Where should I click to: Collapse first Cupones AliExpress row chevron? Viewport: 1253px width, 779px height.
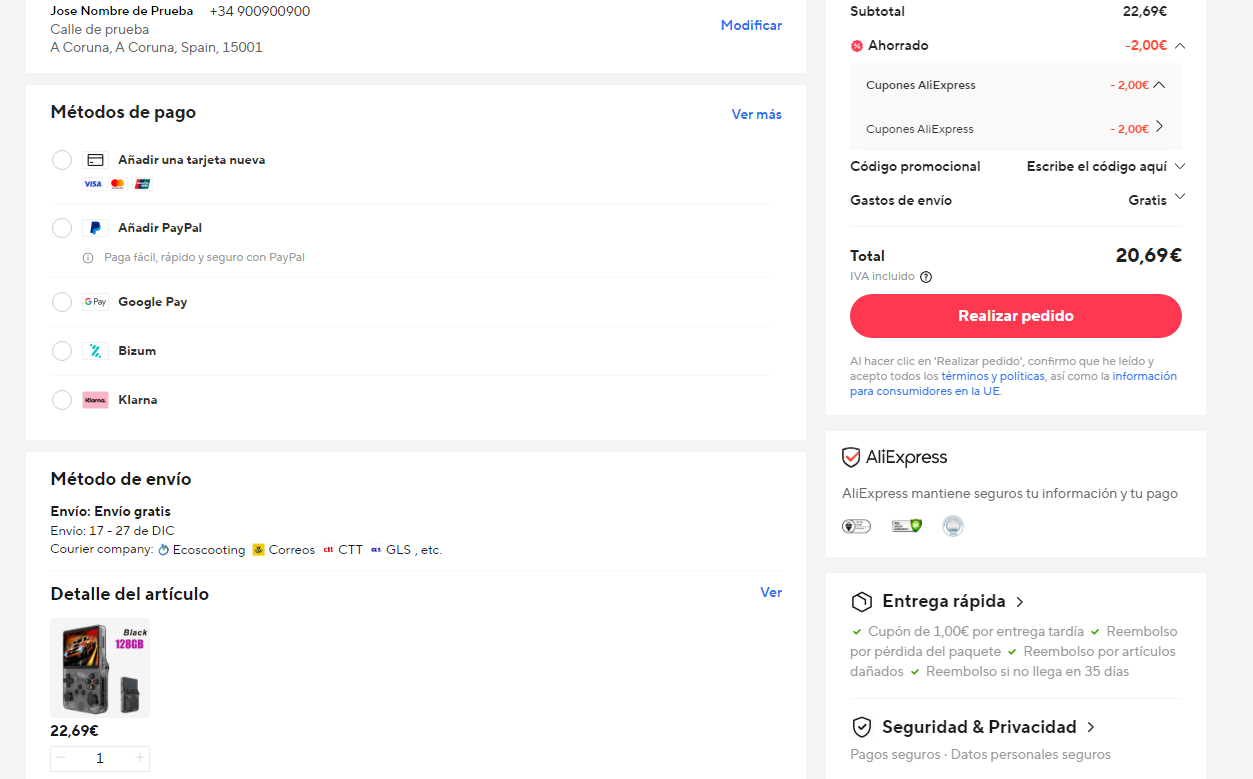[x=1159, y=85]
